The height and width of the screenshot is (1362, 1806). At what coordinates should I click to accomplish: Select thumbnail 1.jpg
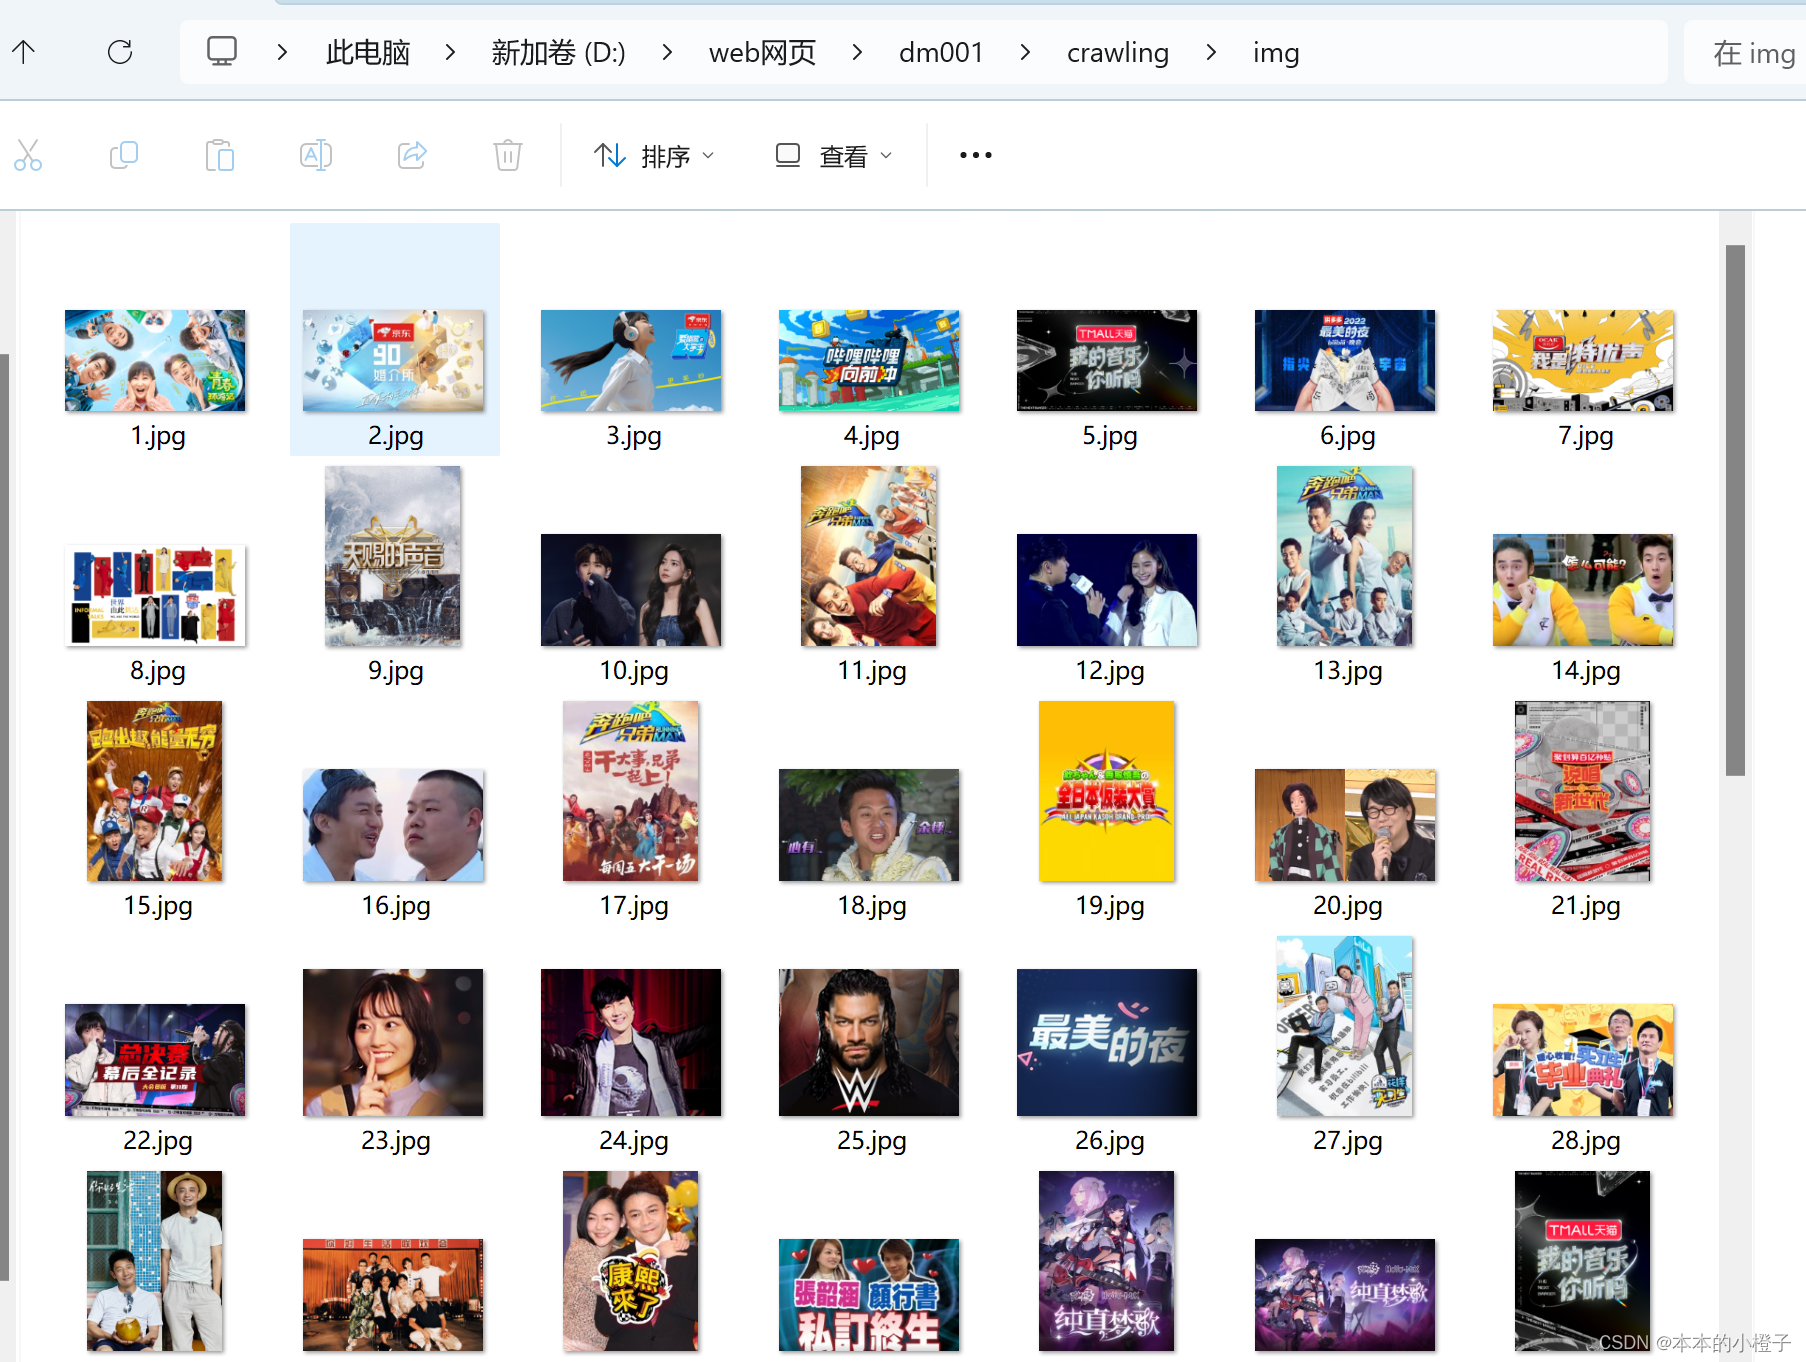point(155,360)
